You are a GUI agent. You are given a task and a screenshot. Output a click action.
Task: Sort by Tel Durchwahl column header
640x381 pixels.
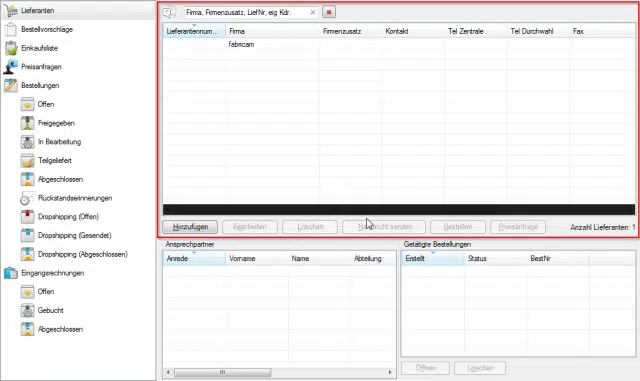tap(538, 31)
